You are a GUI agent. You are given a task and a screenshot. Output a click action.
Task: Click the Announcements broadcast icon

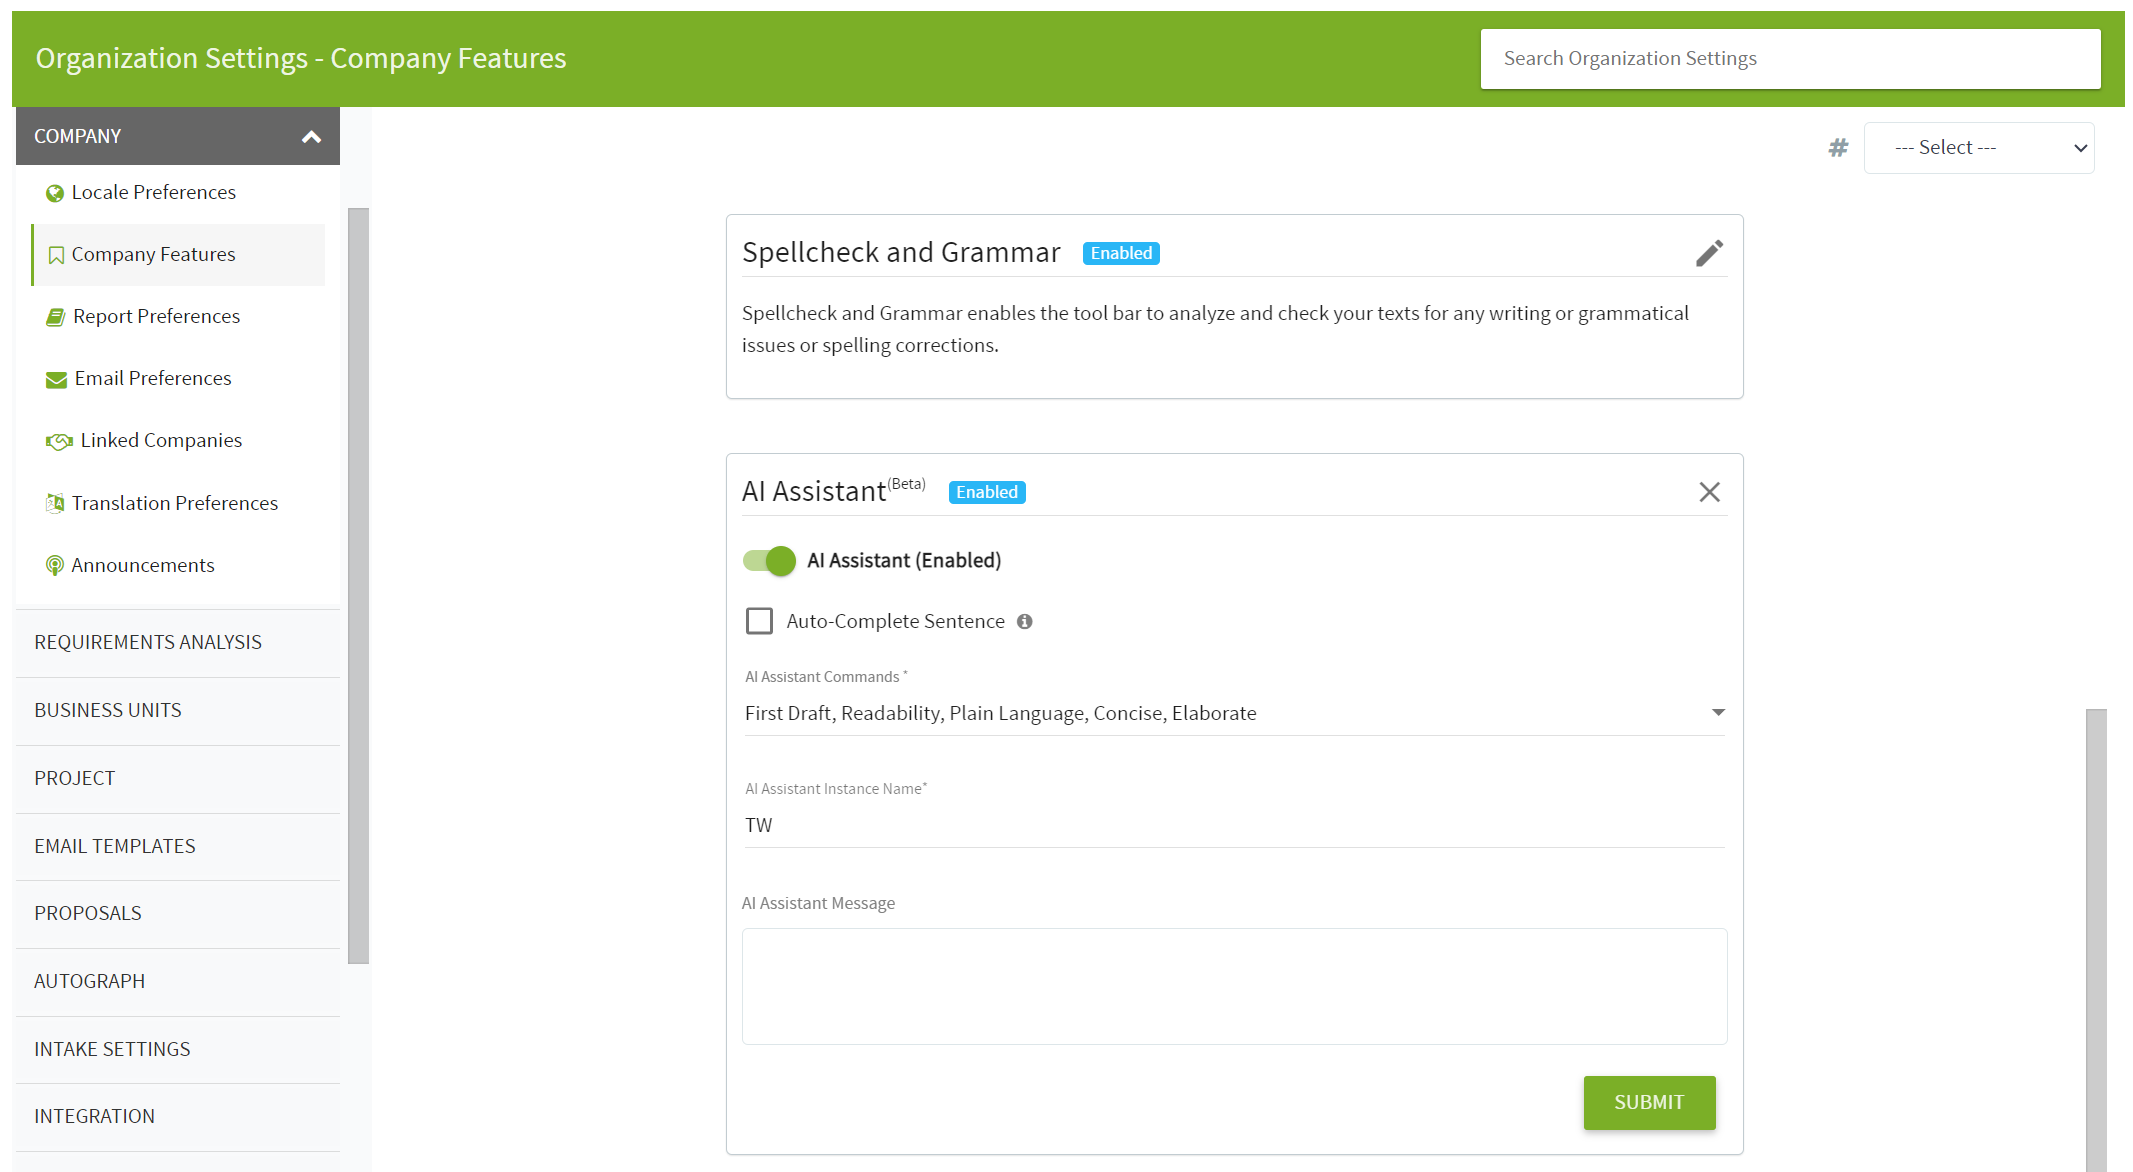(x=55, y=565)
